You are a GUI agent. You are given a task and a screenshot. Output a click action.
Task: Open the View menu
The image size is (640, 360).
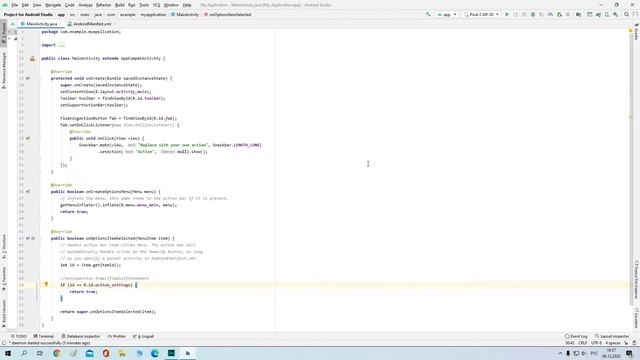(37, 5)
